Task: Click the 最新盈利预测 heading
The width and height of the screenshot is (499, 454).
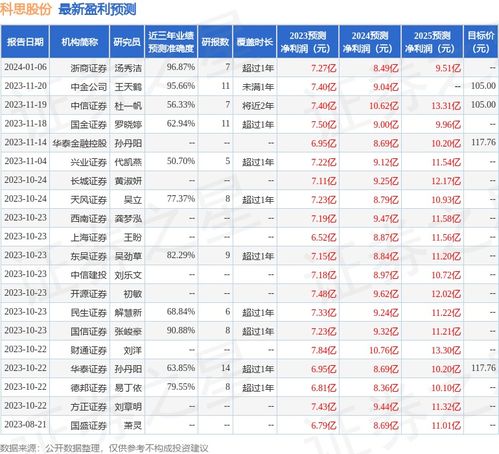Action: click(x=97, y=9)
